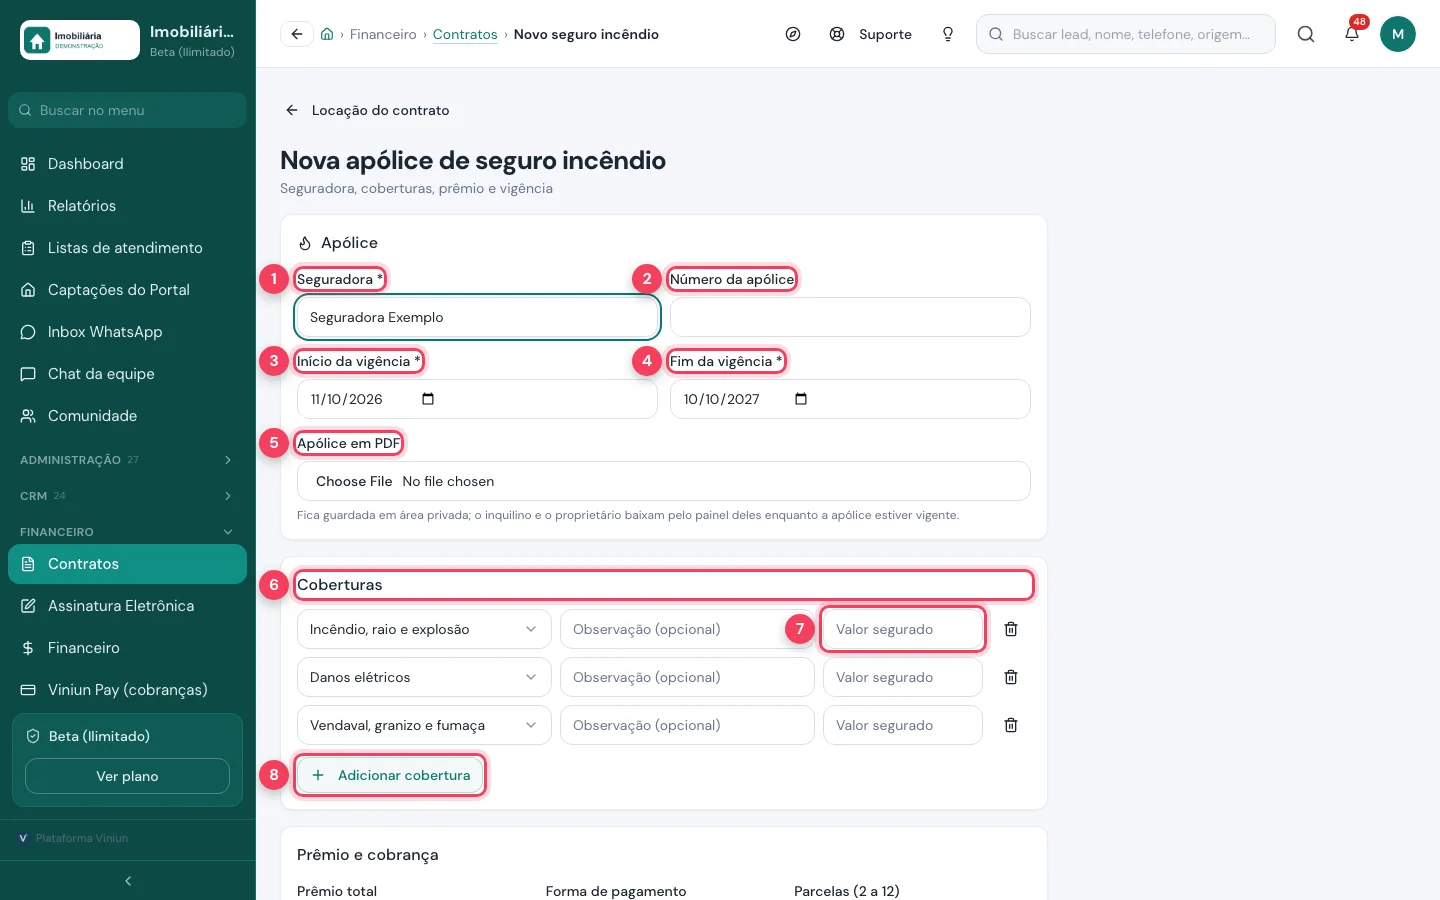Screen dimensions: 1440x900
Task: Open Relatórios in sidebar
Action: point(127,206)
